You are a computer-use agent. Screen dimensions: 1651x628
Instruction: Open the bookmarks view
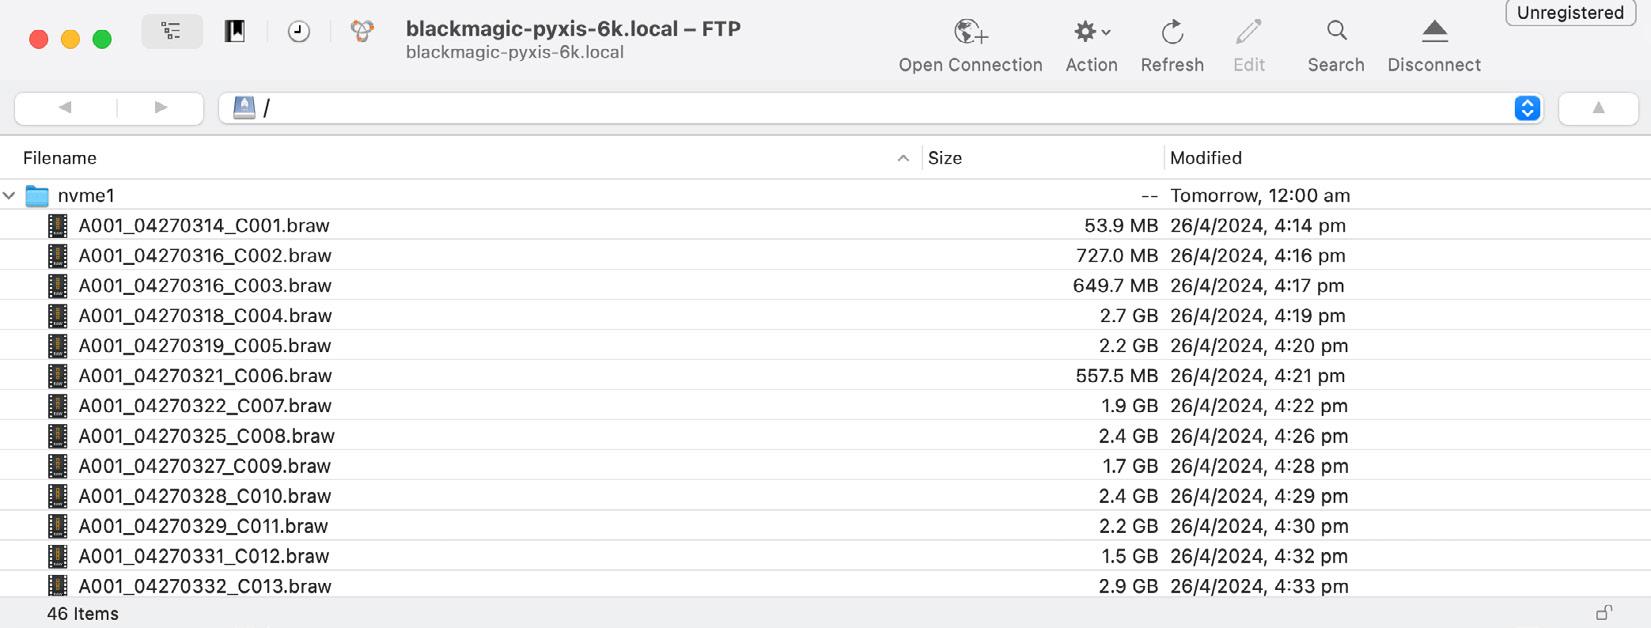[x=235, y=32]
